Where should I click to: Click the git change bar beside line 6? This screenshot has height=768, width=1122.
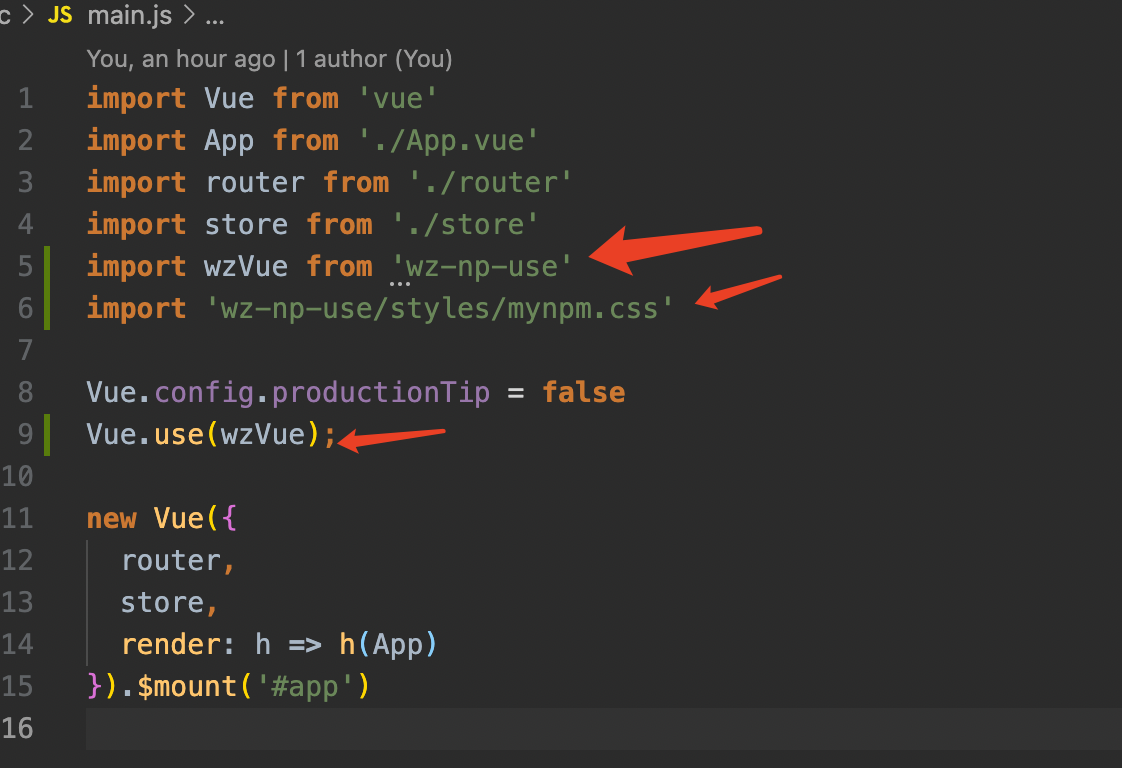(x=47, y=308)
